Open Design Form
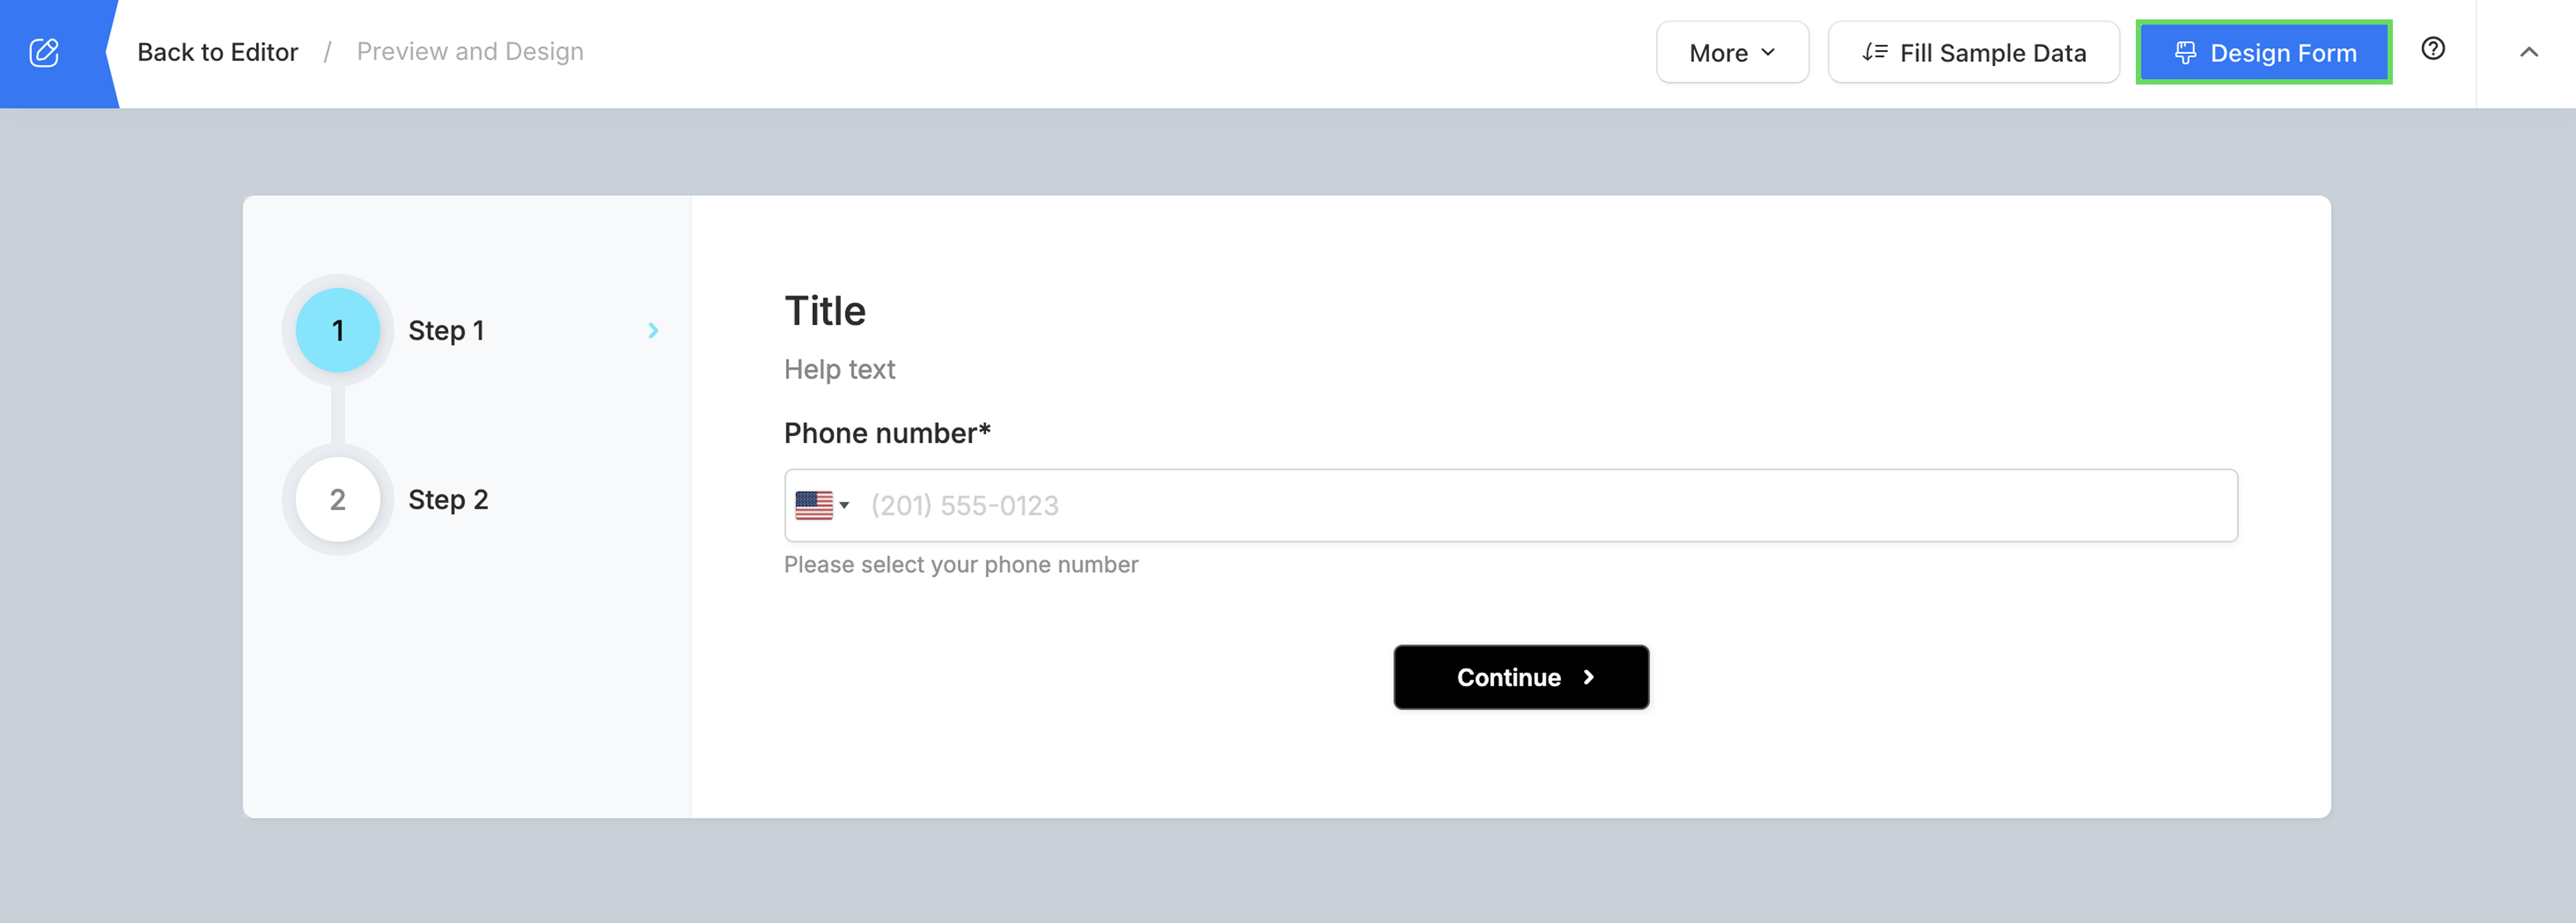The width and height of the screenshot is (2576, 923). (2263, 52)
